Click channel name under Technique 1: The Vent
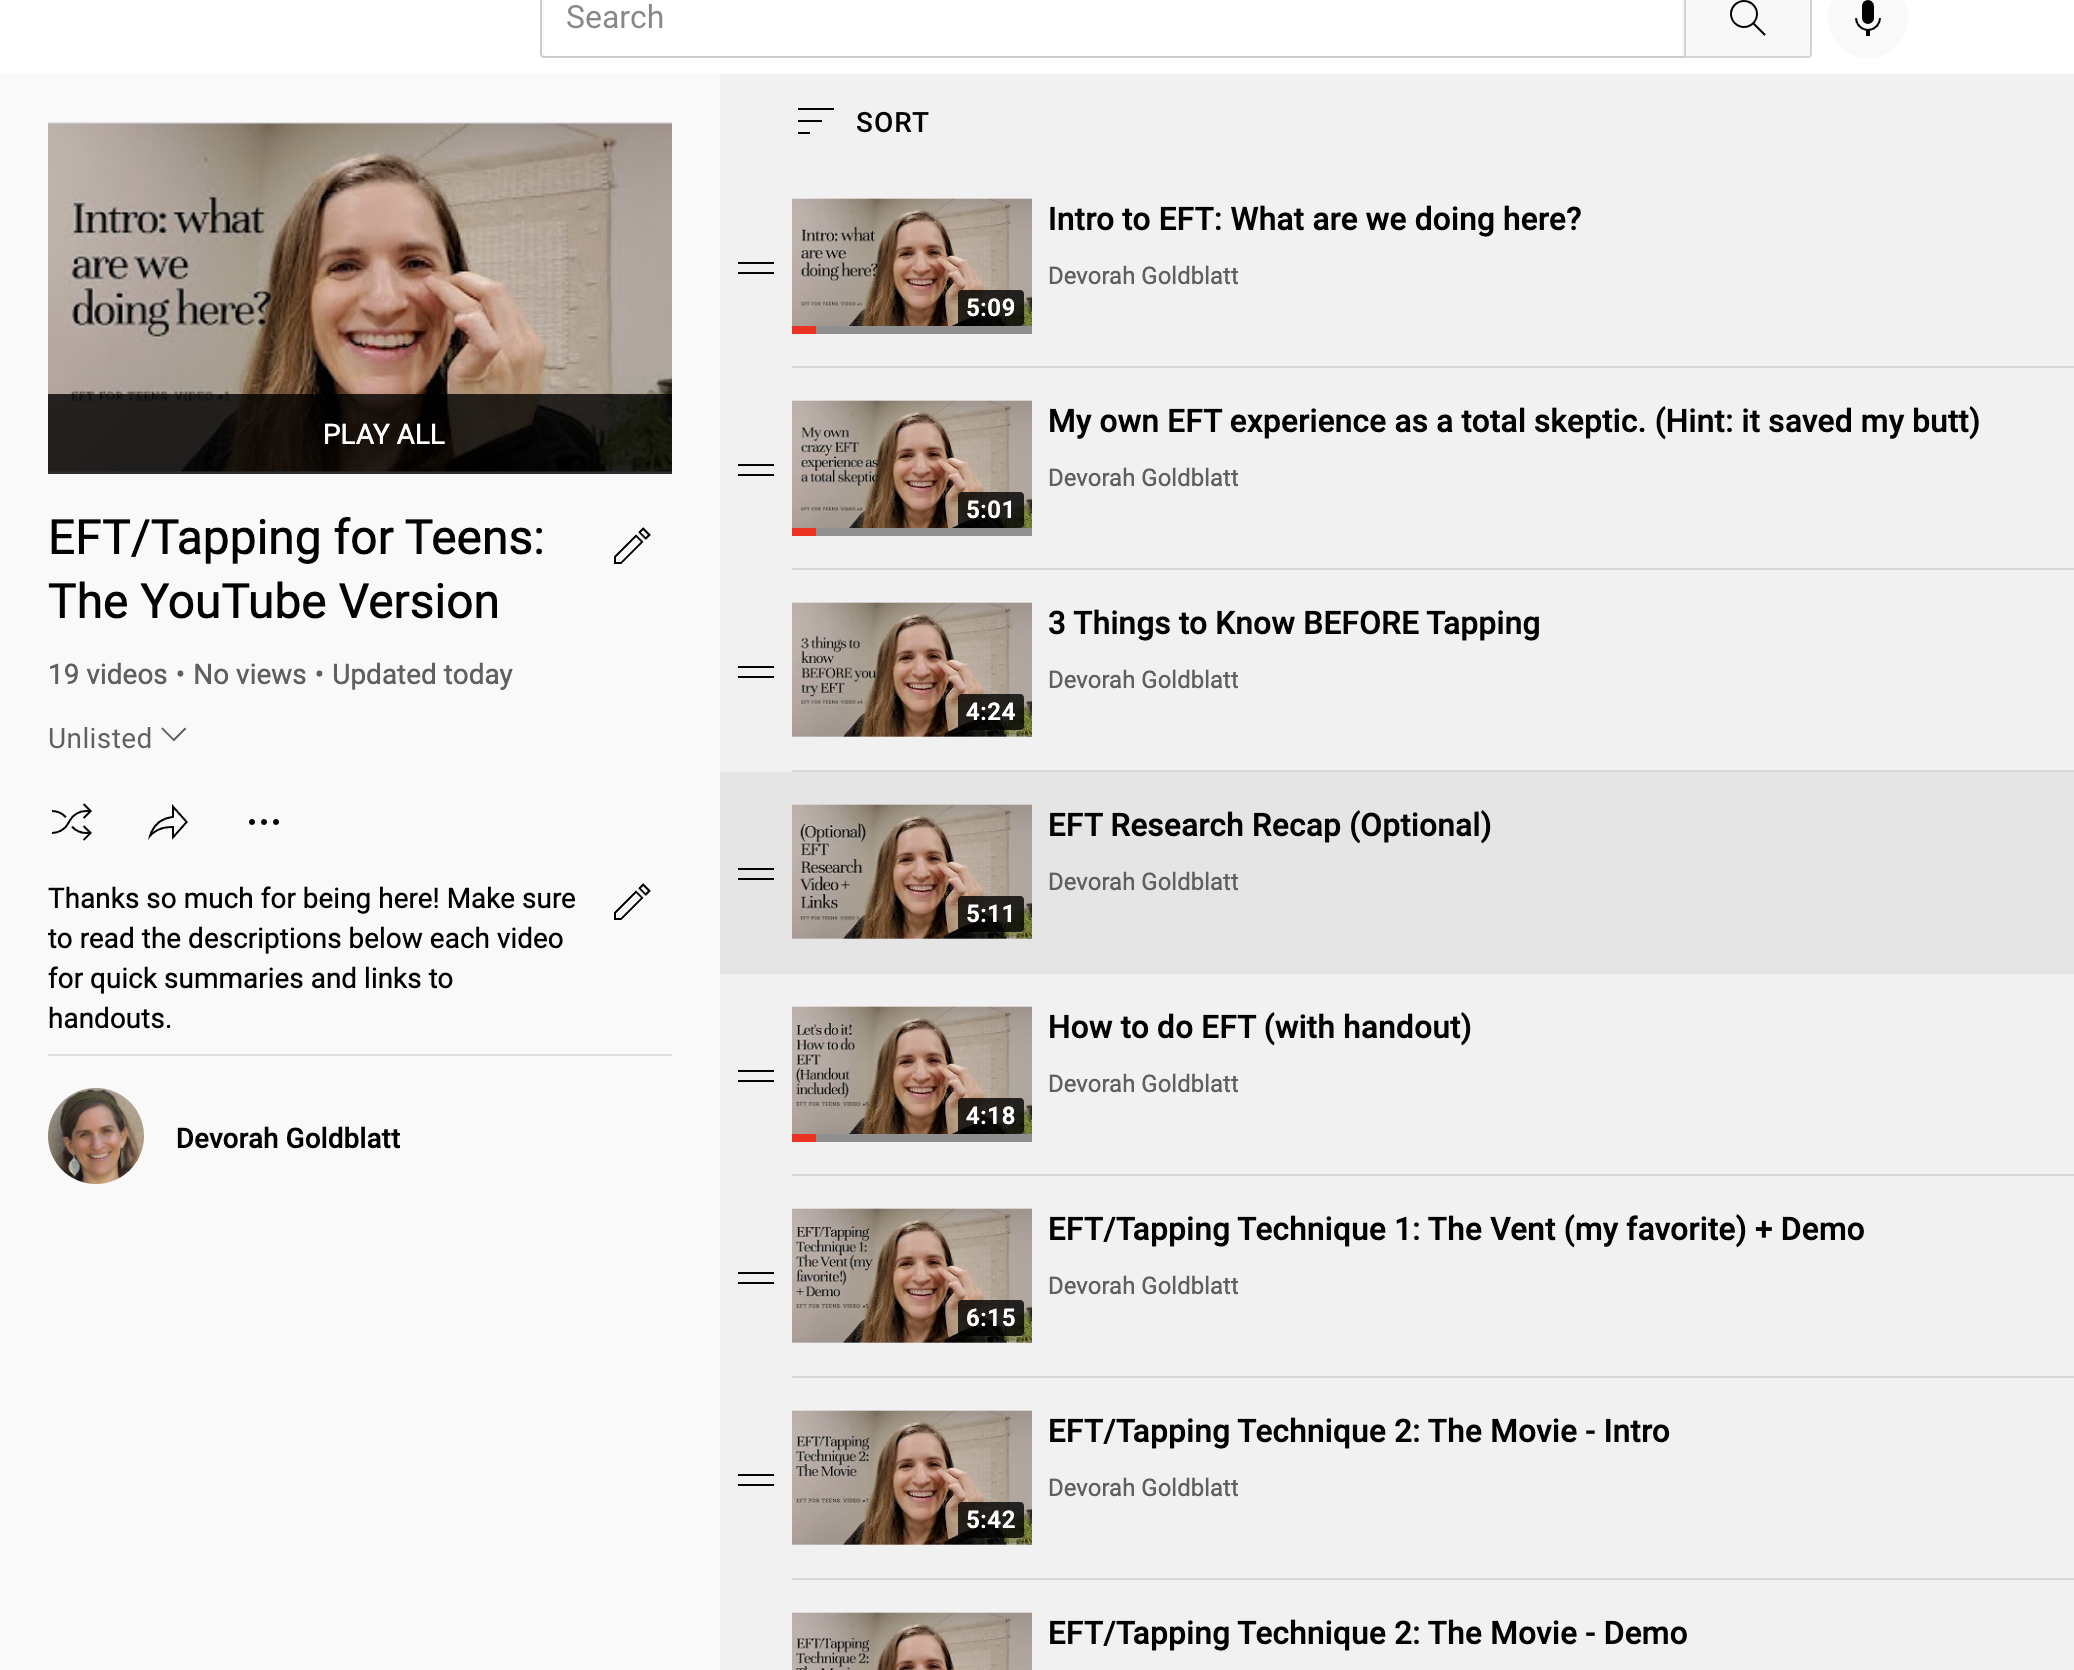The width and height of the screenshot is (2074, 1670). 1143,1286
